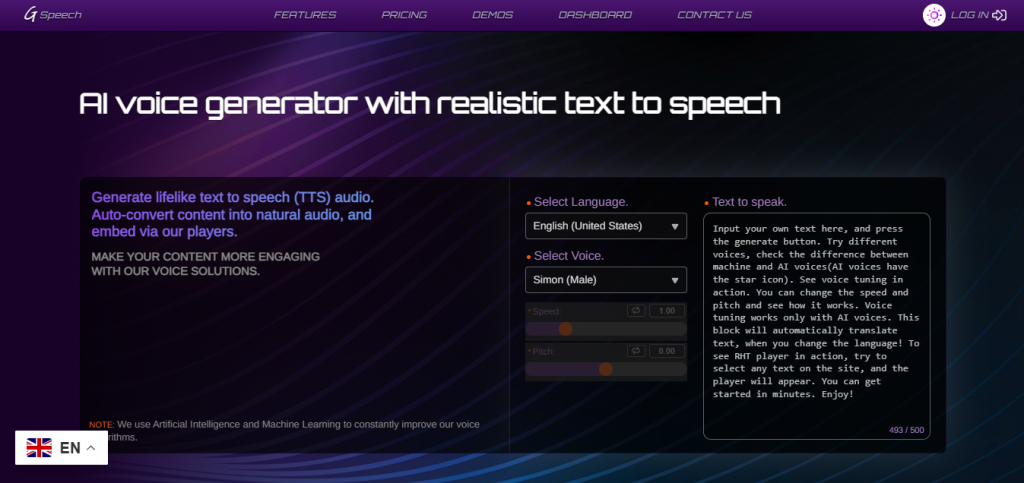Screen dimensions: 1024x483
Task: Click the speed value field 1.00
Action: click(667, 311)
